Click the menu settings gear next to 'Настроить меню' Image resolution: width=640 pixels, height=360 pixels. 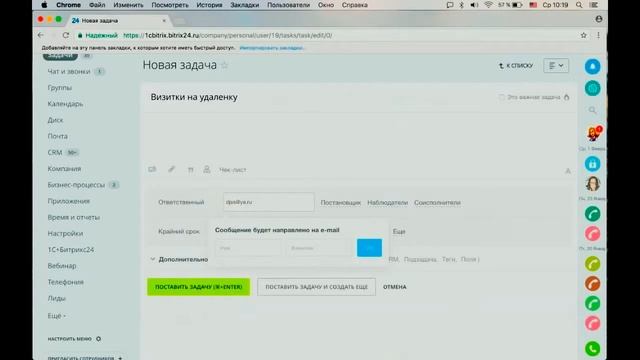[98, 339]
